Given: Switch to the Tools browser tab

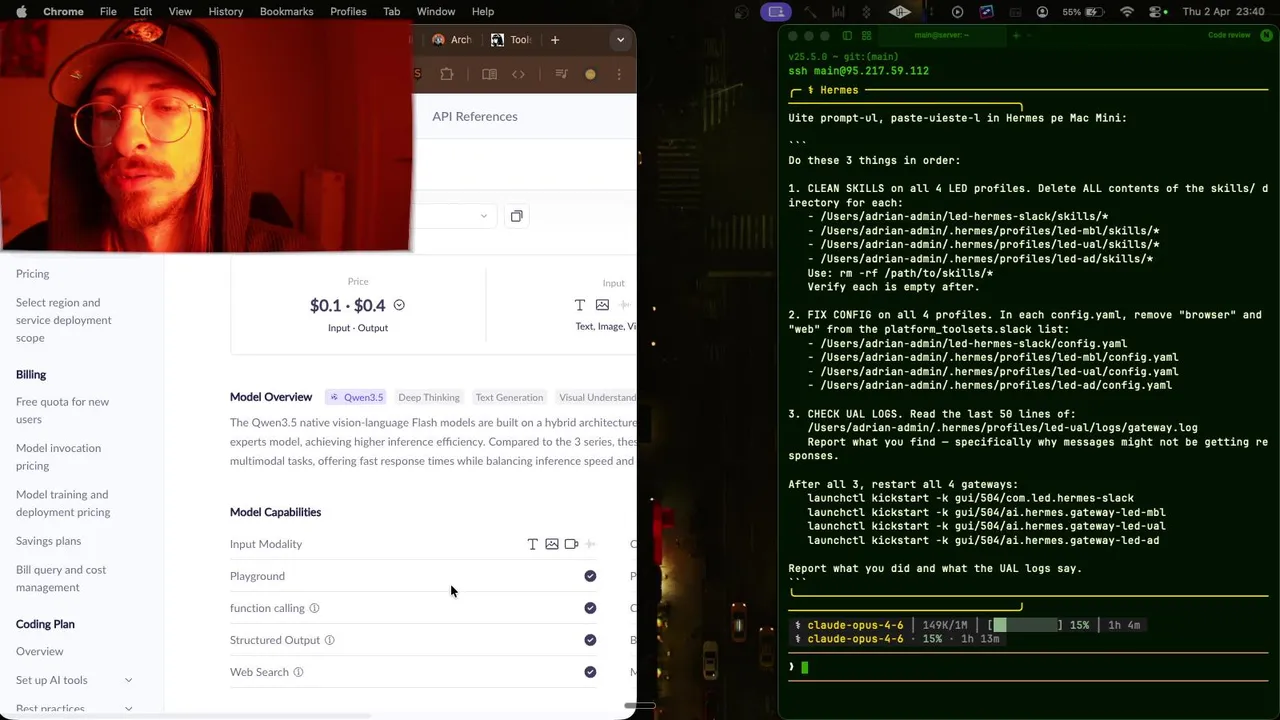Looking at the screenshot, I should tap(512, 40).
